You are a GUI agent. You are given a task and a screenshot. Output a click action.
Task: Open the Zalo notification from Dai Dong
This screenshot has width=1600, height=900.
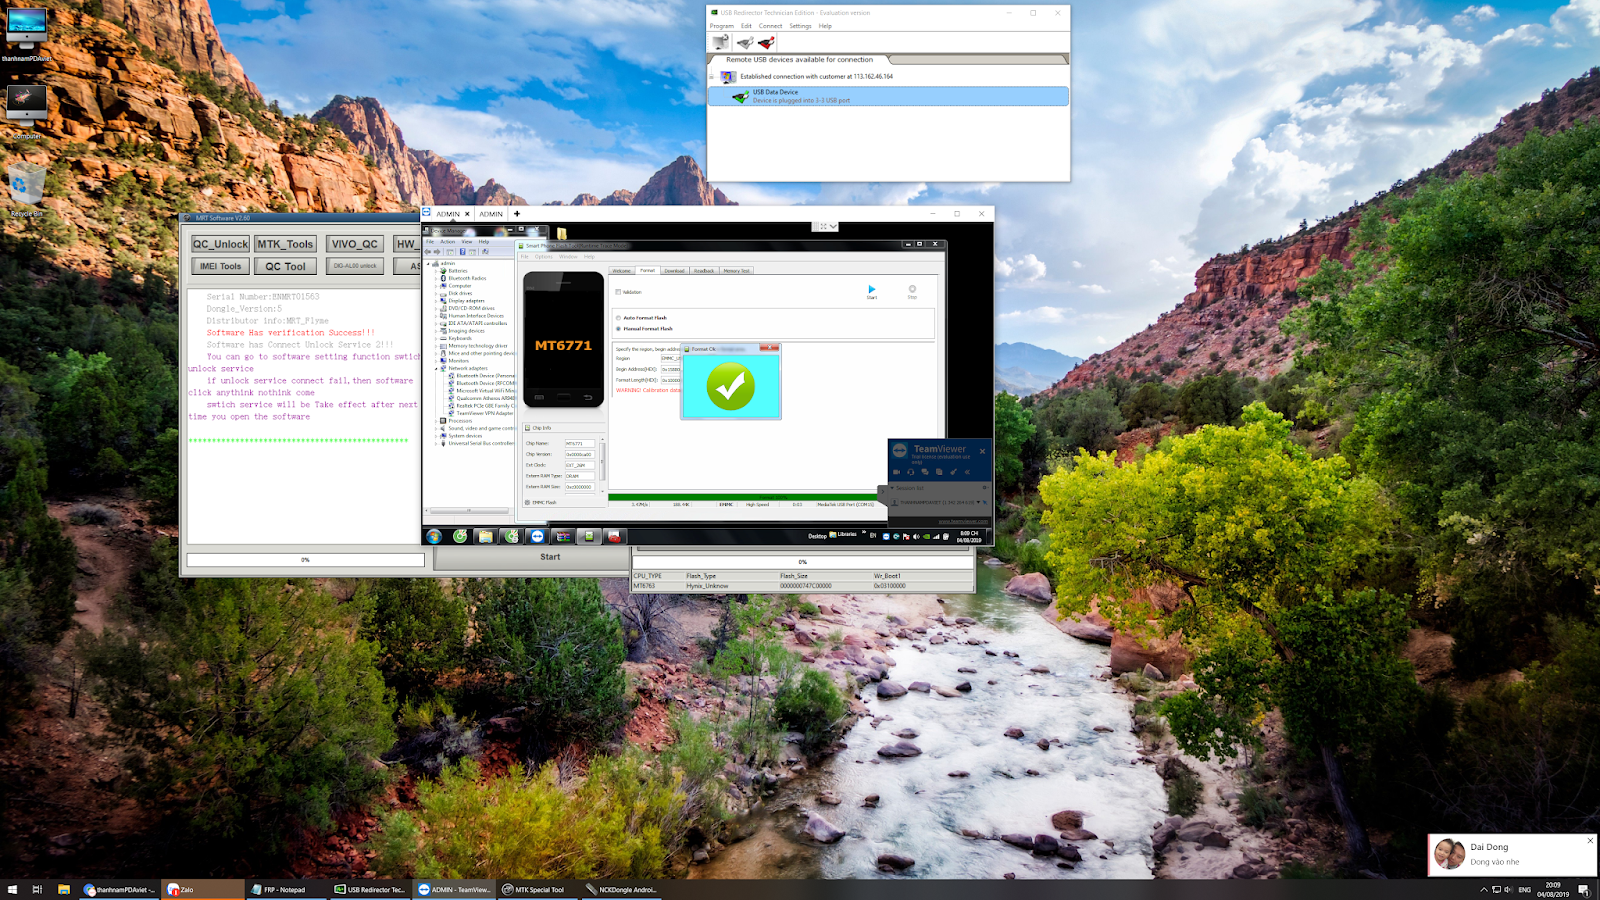click(x=1512, y=855)
